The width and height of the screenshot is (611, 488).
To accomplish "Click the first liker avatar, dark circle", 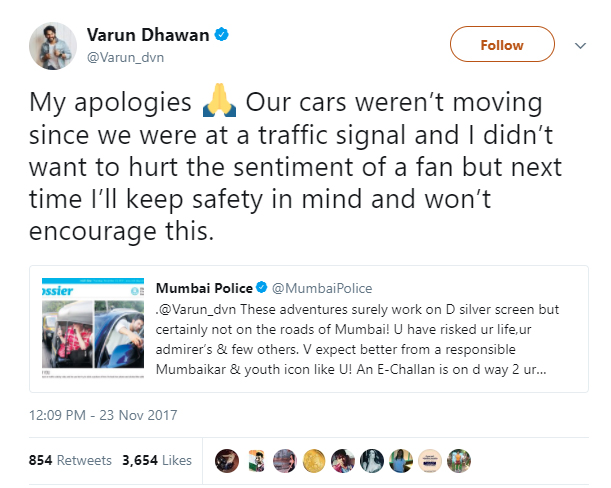I will [227, 461].
